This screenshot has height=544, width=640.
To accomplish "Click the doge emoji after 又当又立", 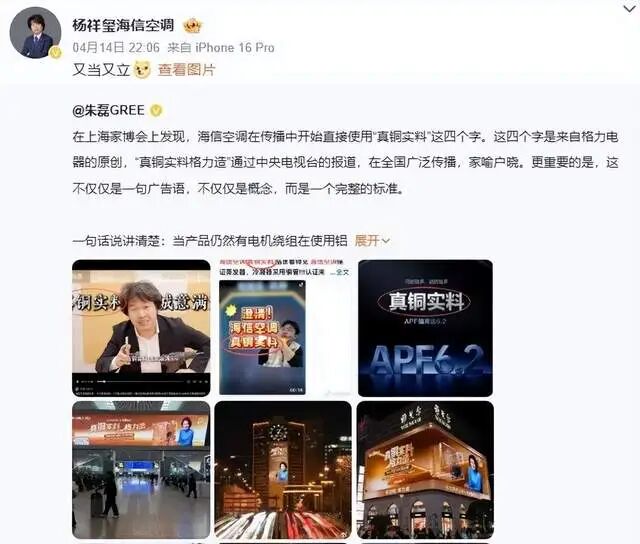I will pyautogui.click(x=142, y=69).
